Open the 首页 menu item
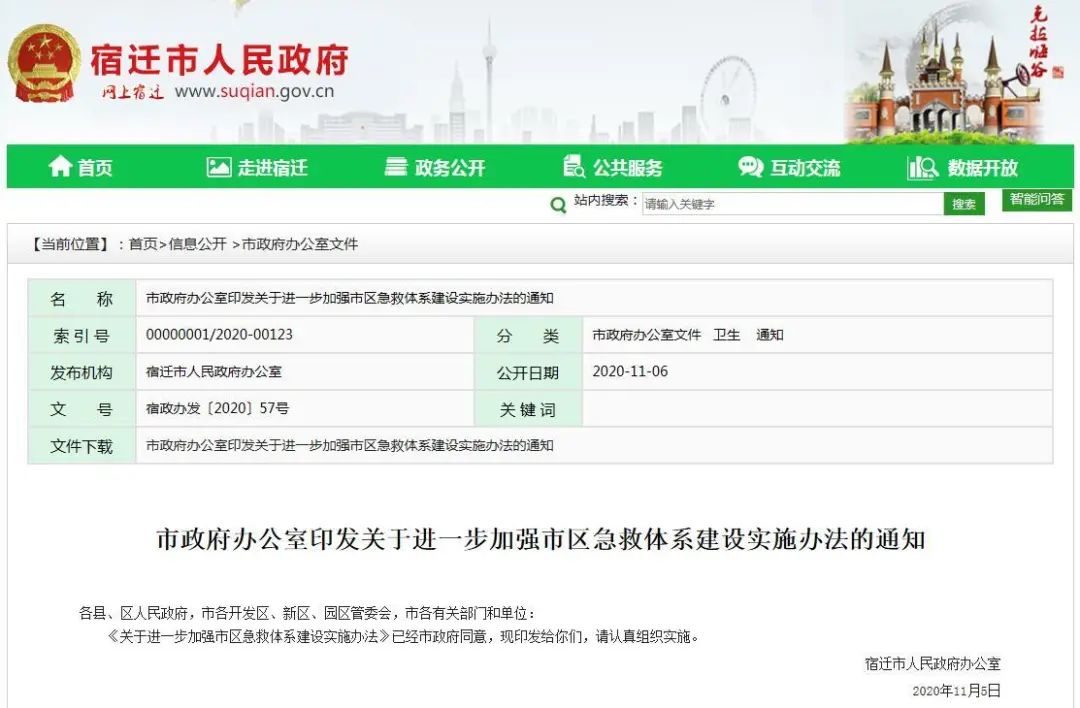Screen dimensions: 1080x708 point(94,167)
